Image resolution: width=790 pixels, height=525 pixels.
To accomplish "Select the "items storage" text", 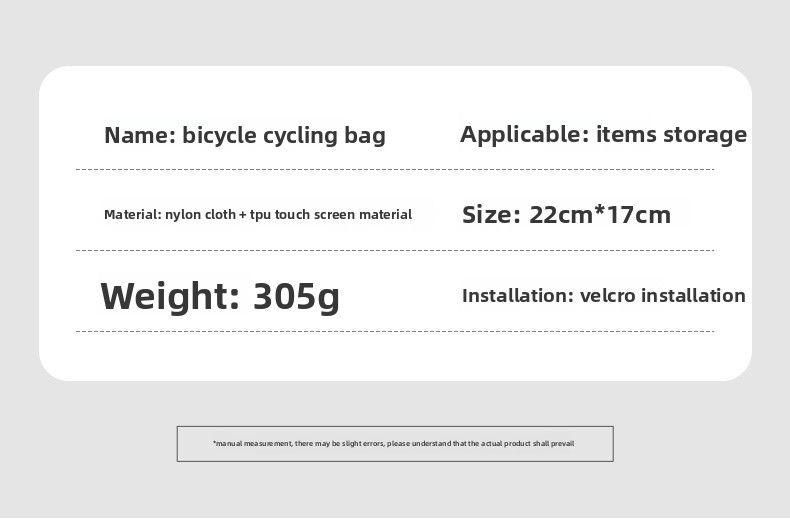I will [671, 134].
